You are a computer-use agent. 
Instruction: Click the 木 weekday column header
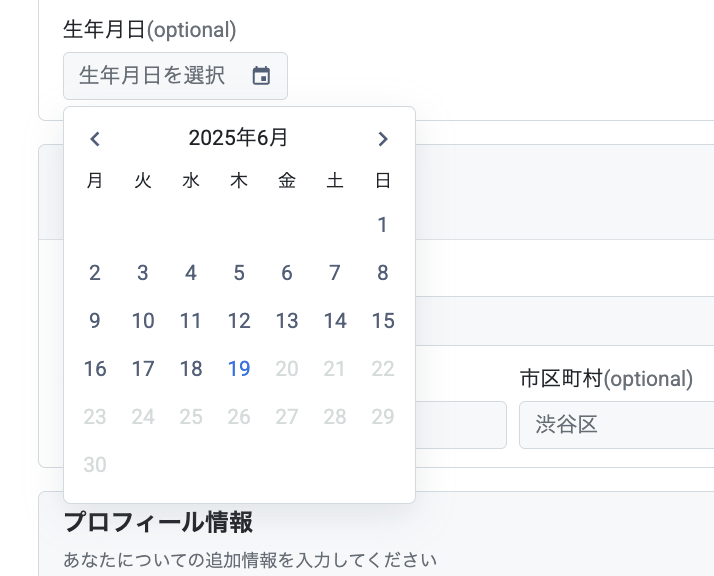point(239,180)
